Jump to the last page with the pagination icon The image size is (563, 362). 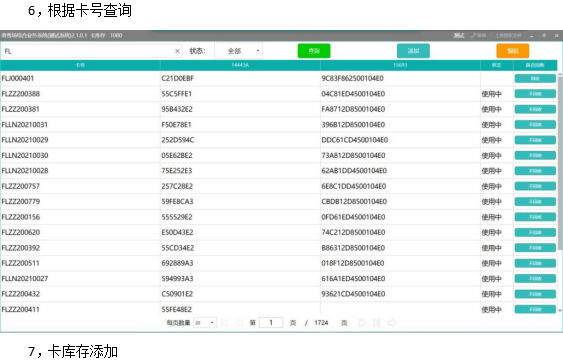point(377,322)
